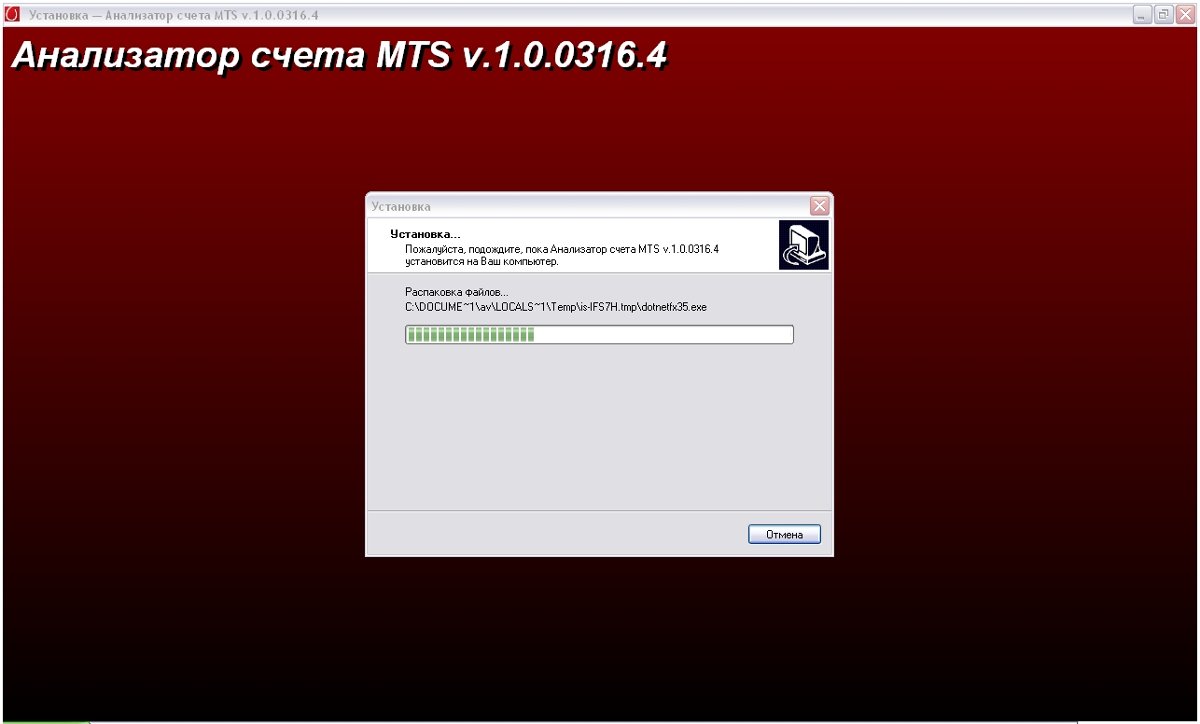Minimize the installer background window

1143,15
